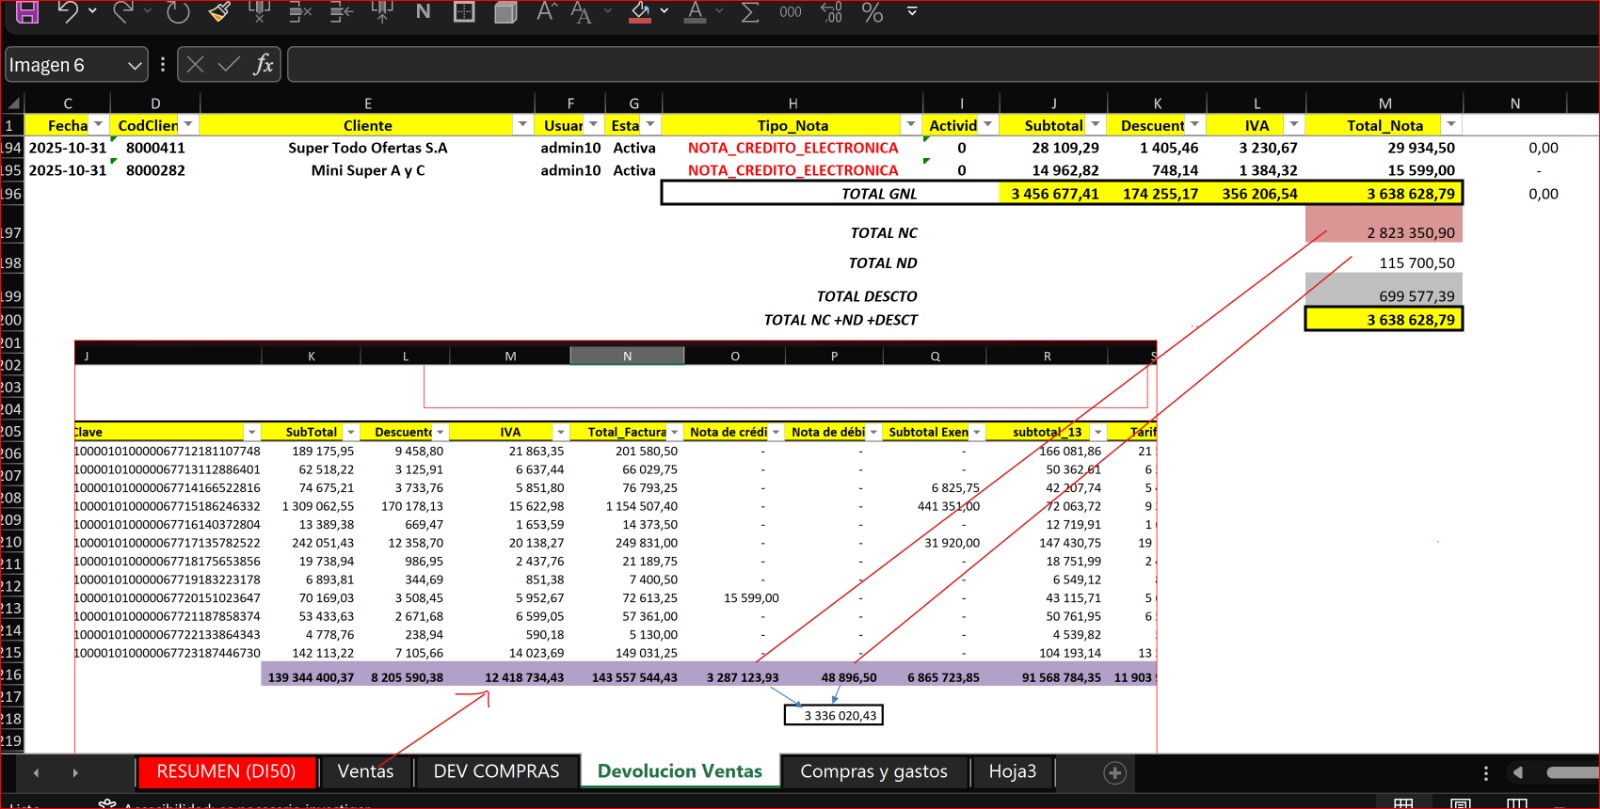Open the Total_Nota column filter

click(1450, 125)
